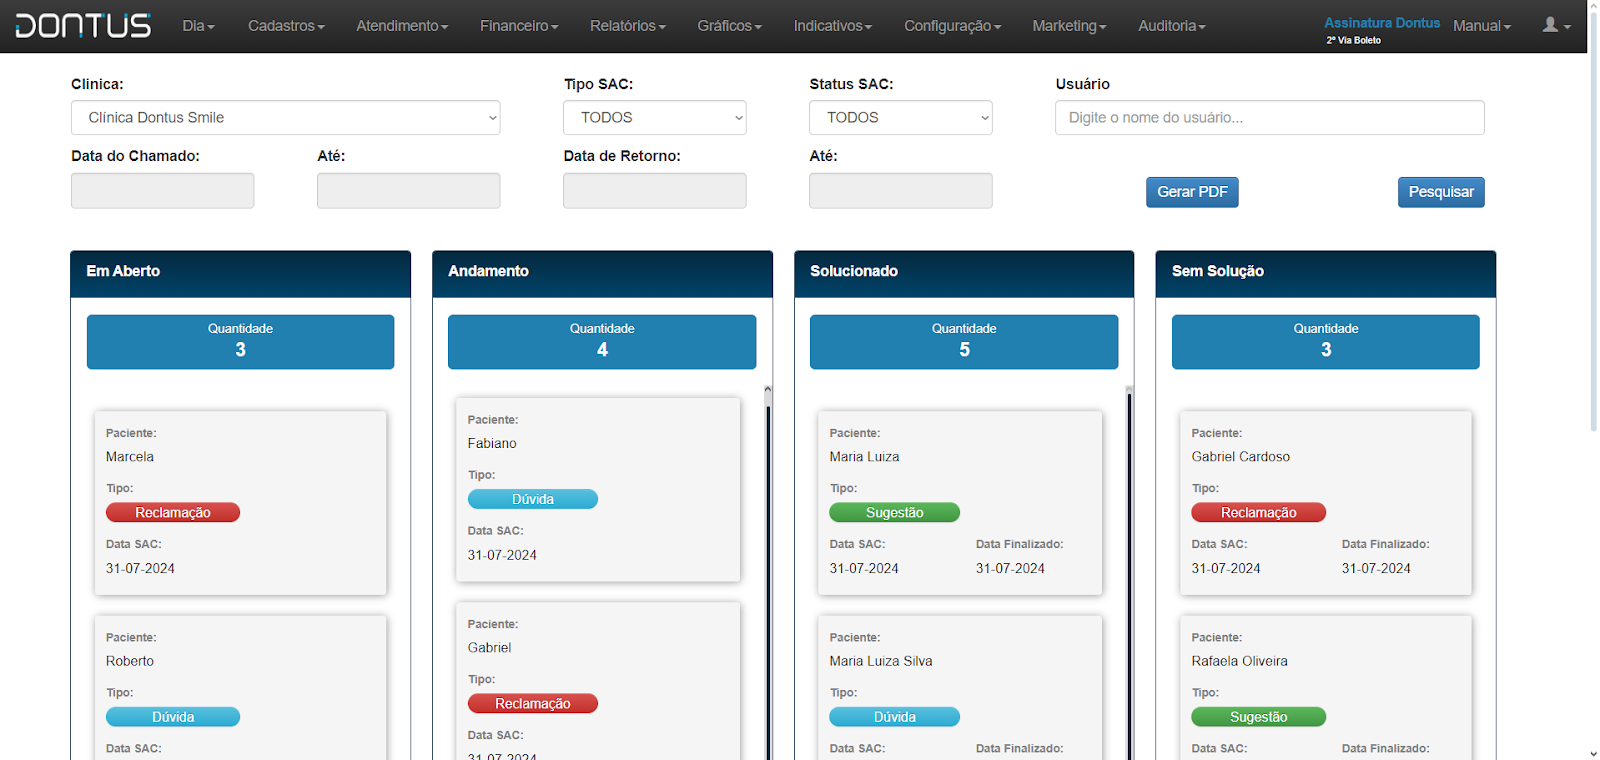This screenshot has width=1600, height=760.
Task: Click Data SAC 31-07-2024 on Marcela's card
Action: pyautogui.click(x=140, y=568)
